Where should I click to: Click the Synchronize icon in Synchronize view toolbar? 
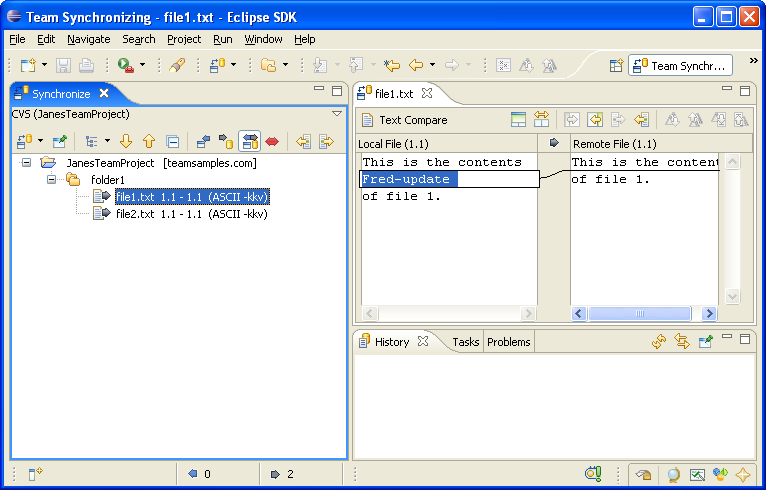coord(24,142)
